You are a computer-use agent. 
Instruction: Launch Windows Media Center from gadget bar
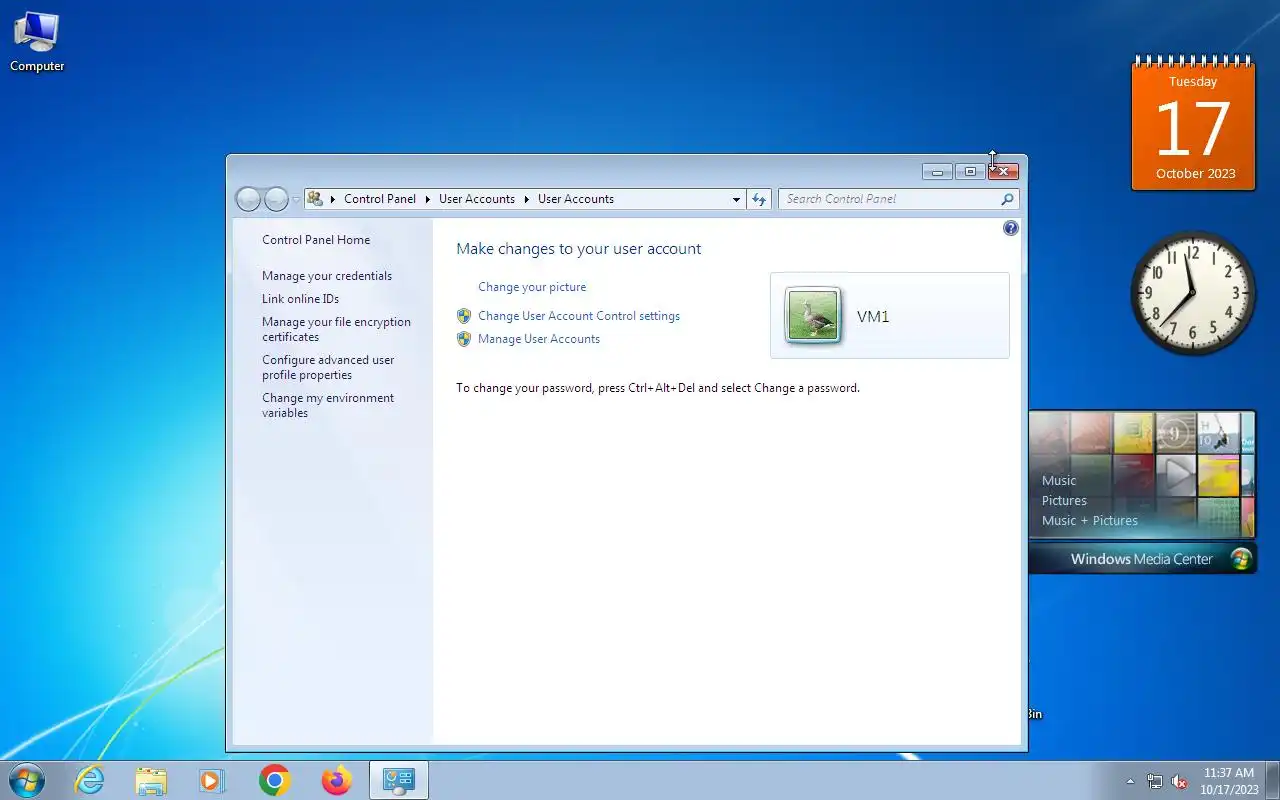(1141, 559)
